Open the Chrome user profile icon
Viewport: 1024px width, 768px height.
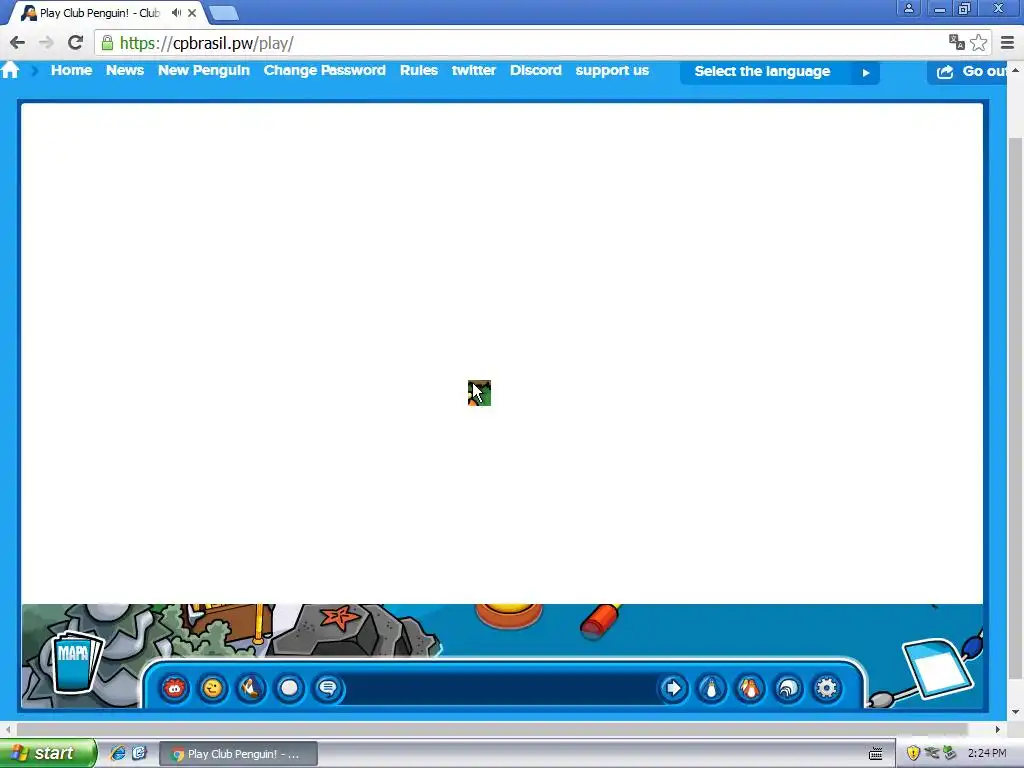pos(909,8)
